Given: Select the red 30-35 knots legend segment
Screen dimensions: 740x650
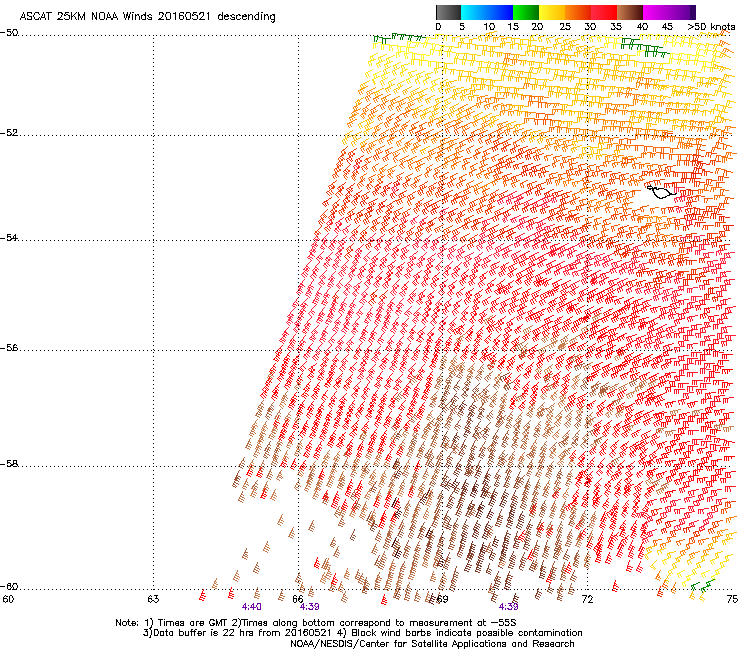Looking at the screenshot, I should 604,12.
